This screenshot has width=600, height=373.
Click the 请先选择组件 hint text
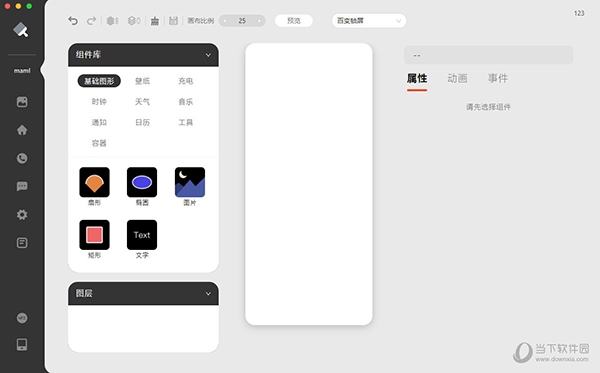click(x=488, y=107)
